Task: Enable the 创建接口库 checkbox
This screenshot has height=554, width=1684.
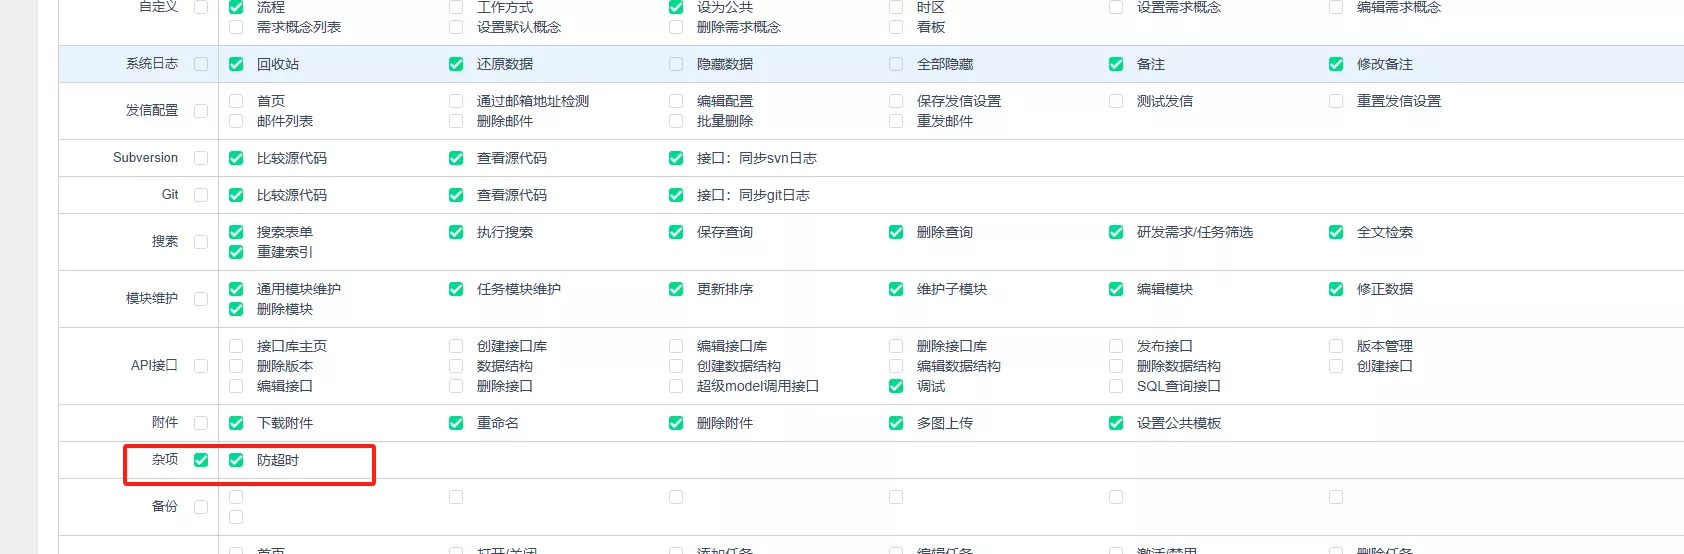Action: (456, 346)
